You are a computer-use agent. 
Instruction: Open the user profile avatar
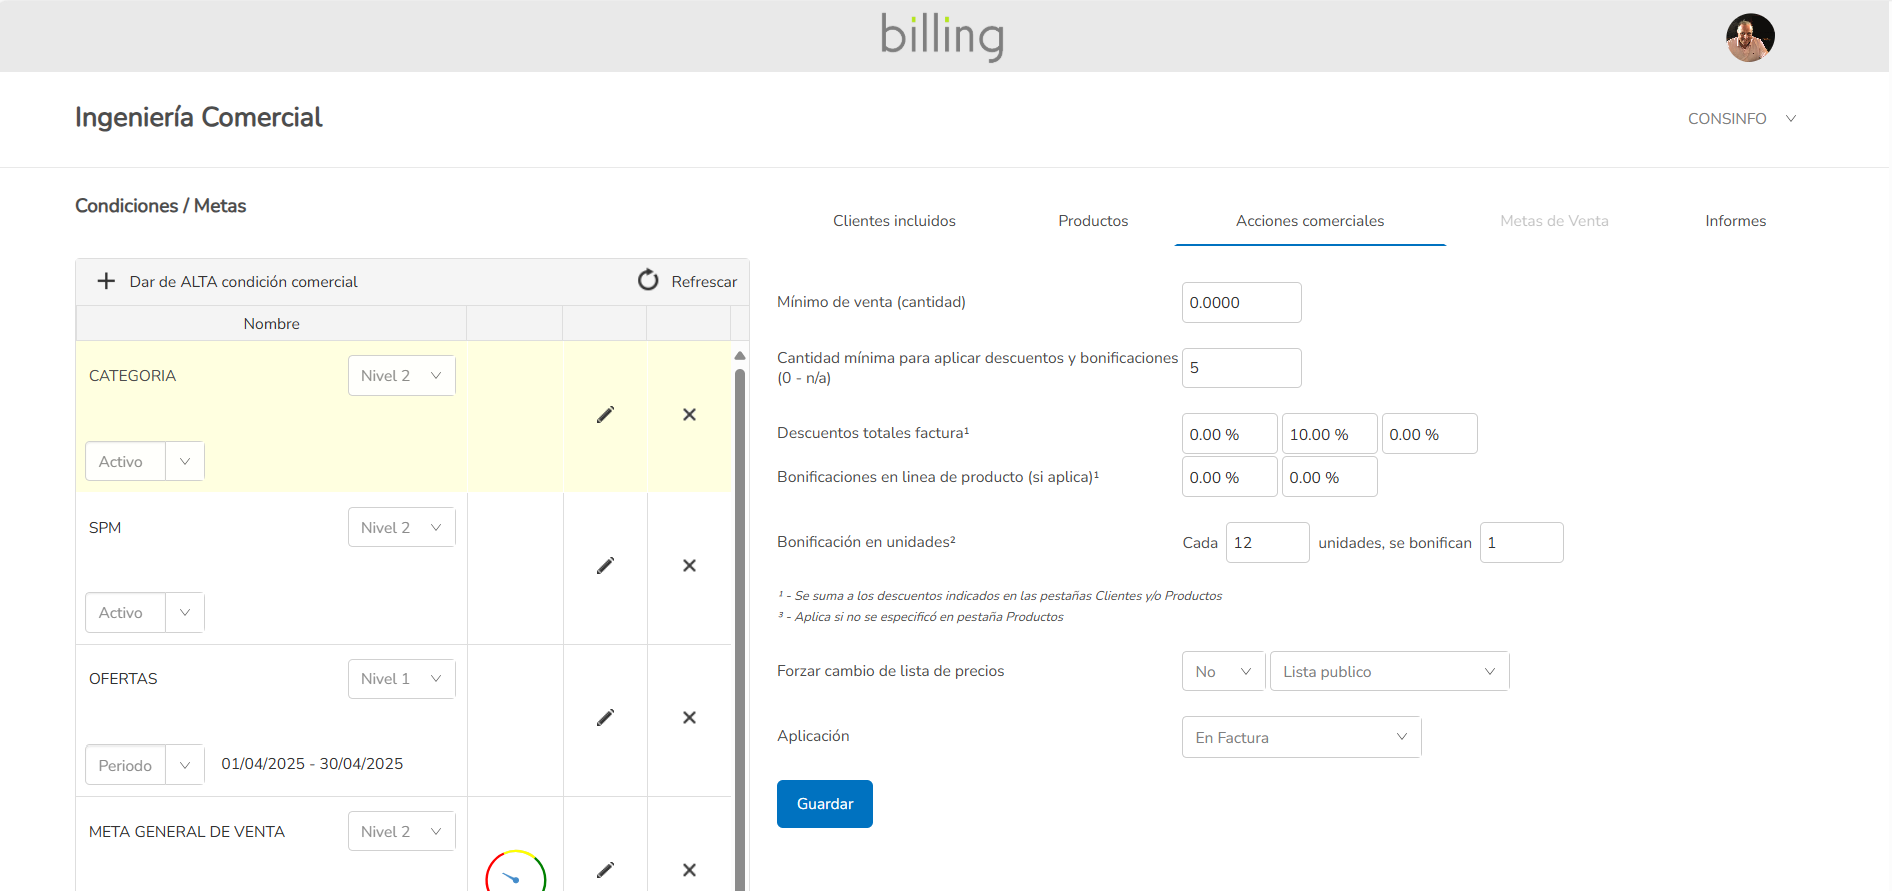click(x=1749, y=38)
